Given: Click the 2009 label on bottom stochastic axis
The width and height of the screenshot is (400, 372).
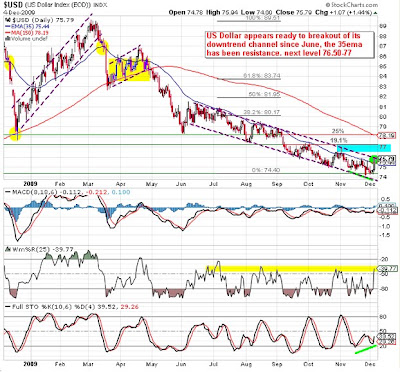Looking at the screenshot, I should click(31, 364).
